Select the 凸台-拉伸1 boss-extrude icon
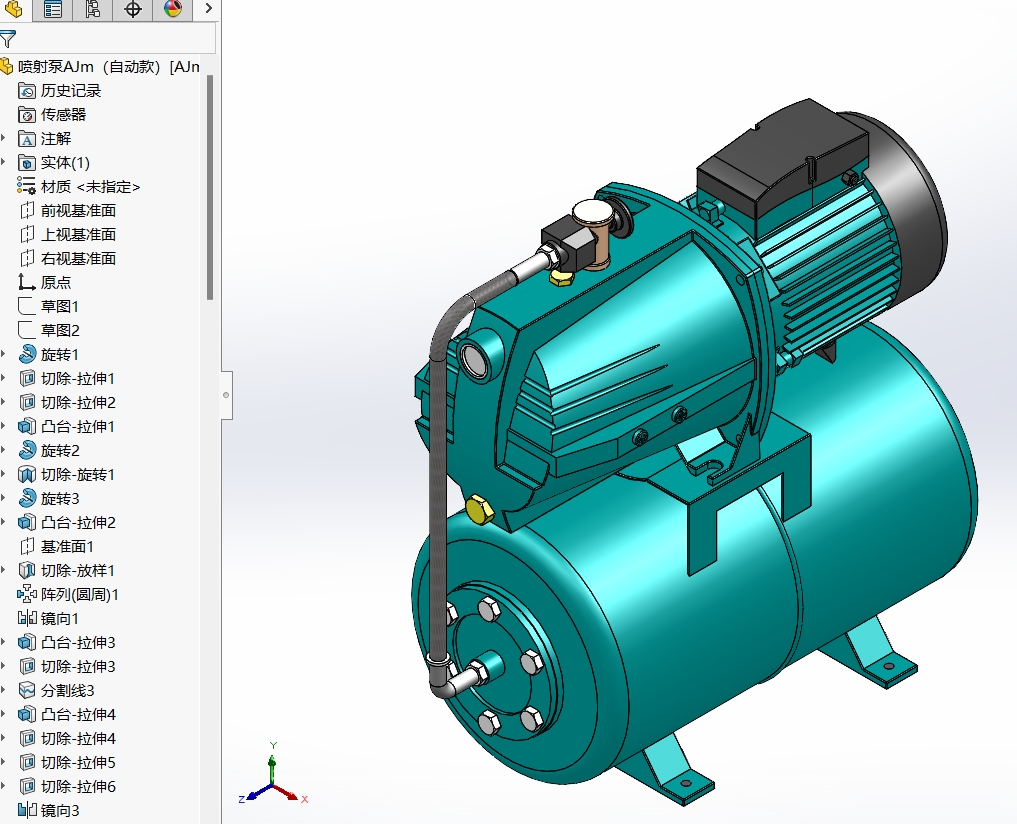Screen dimensions: 1017x824 click(27, 426)
